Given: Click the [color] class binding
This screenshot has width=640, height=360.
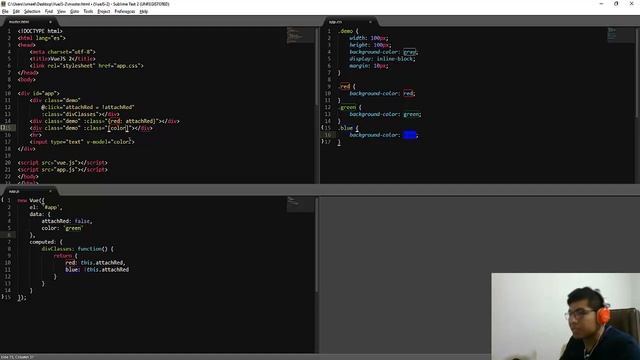Looking at the screenshot, I should coord(118,128).
